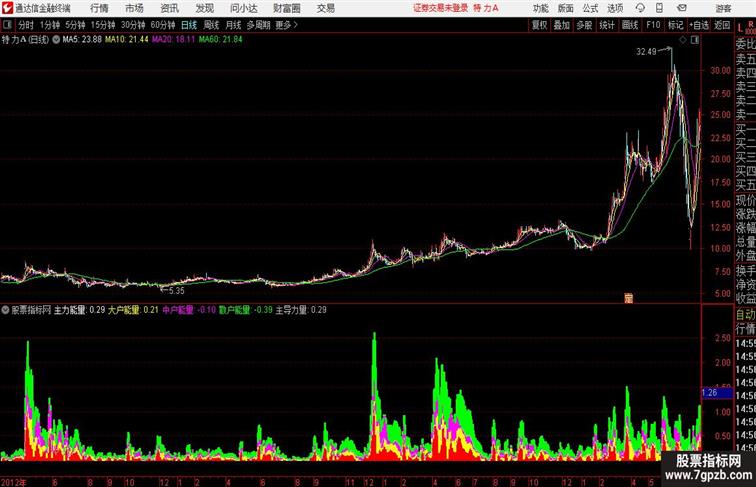This screenshot has height=487, width=756.
Task: Open MA indicator settings round icon
Action: click(x=56, y=40)
